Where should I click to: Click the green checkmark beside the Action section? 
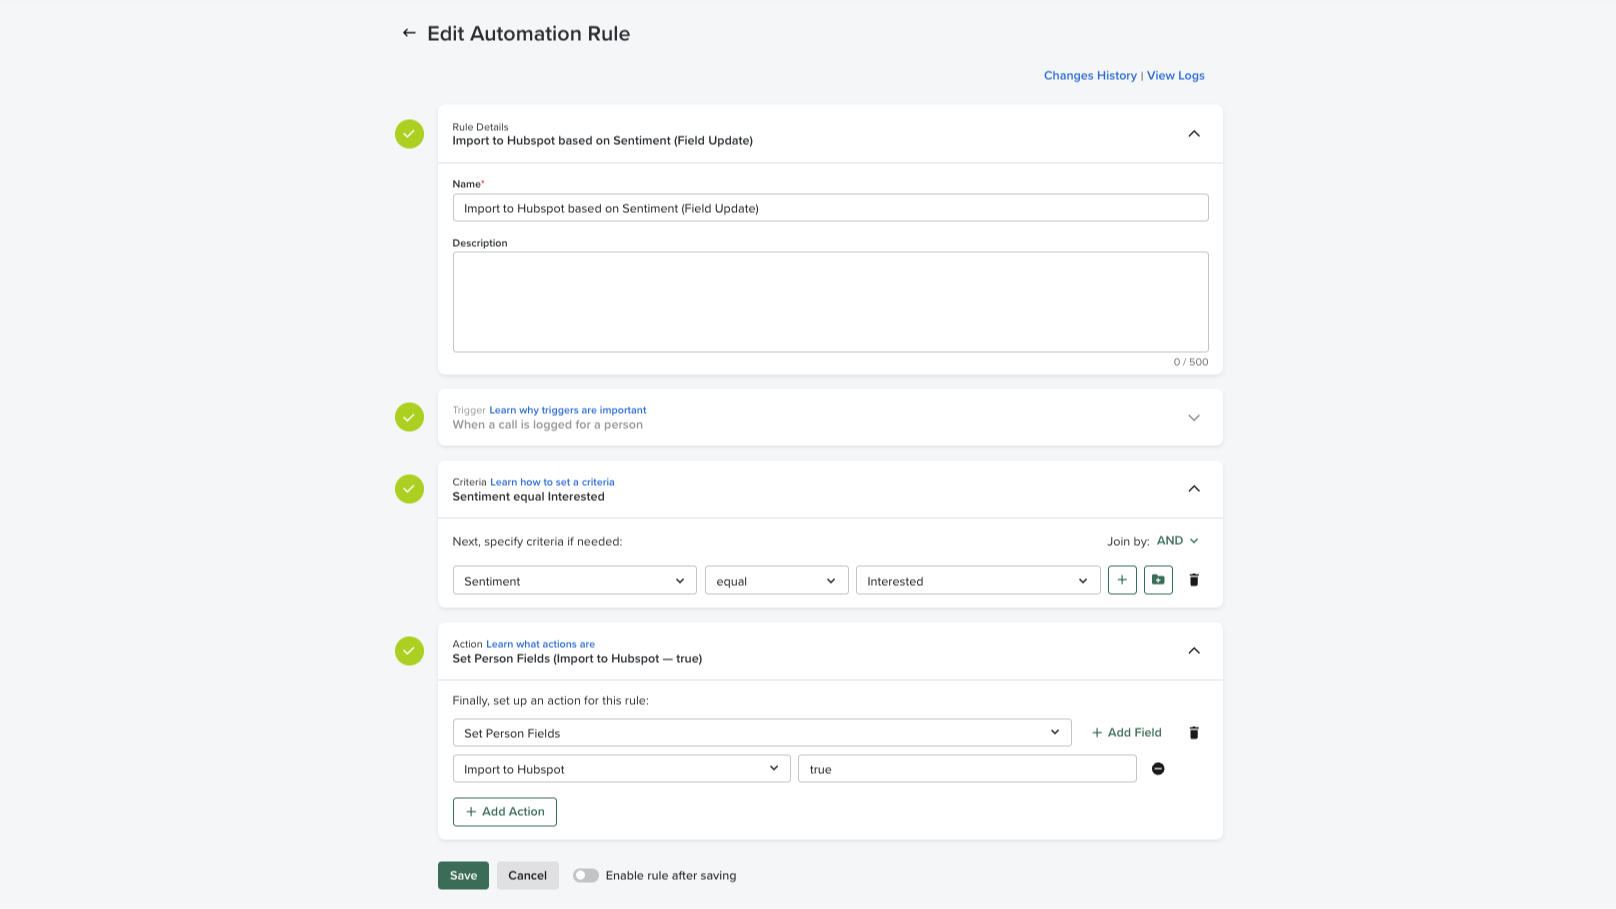coord(409,650)
